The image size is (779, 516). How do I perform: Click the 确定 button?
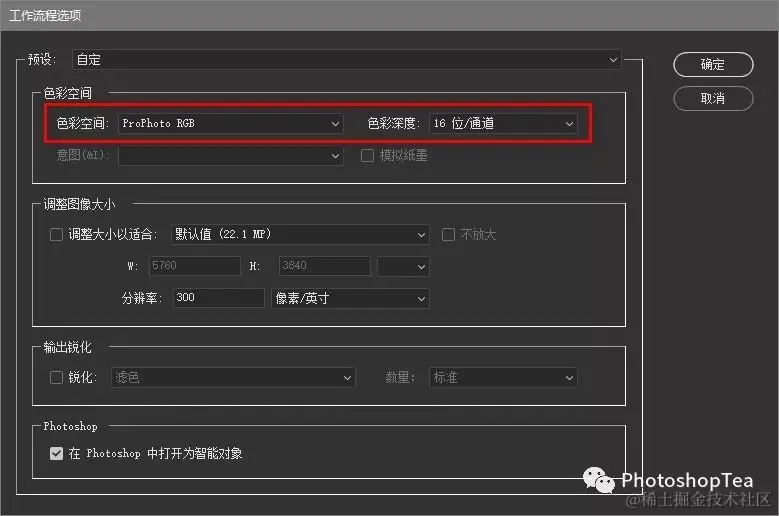click(x=713, y=65)
